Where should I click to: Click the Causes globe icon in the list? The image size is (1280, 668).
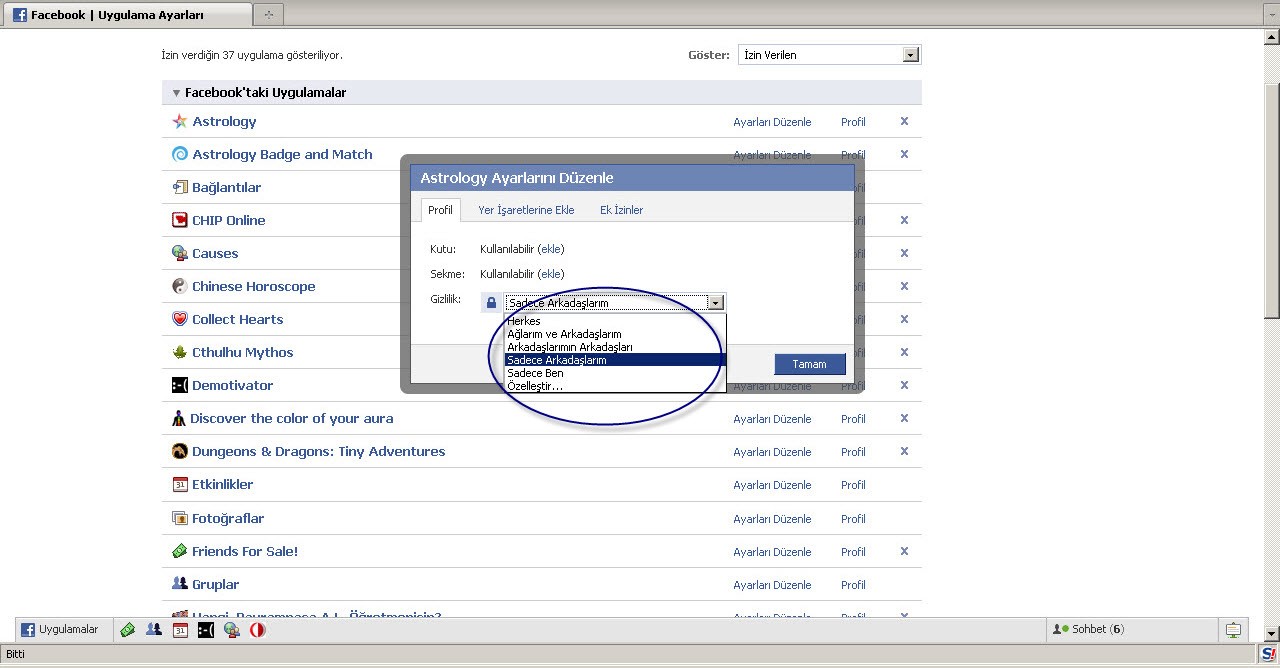[x=180, y=253]
